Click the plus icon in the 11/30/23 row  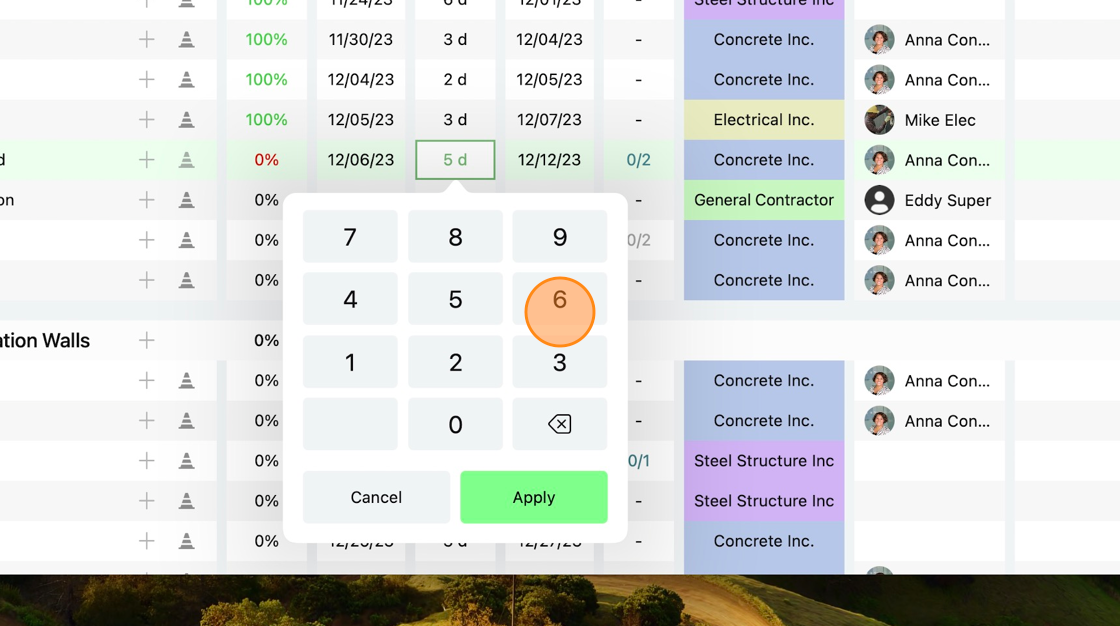146,39
